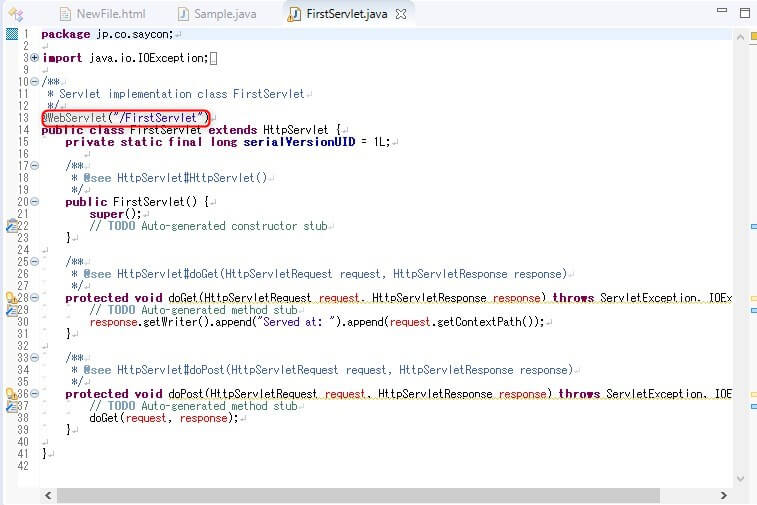Click the editor icon left of NewFile.html tab
757x505 pixels.
[x=16, y=15]
